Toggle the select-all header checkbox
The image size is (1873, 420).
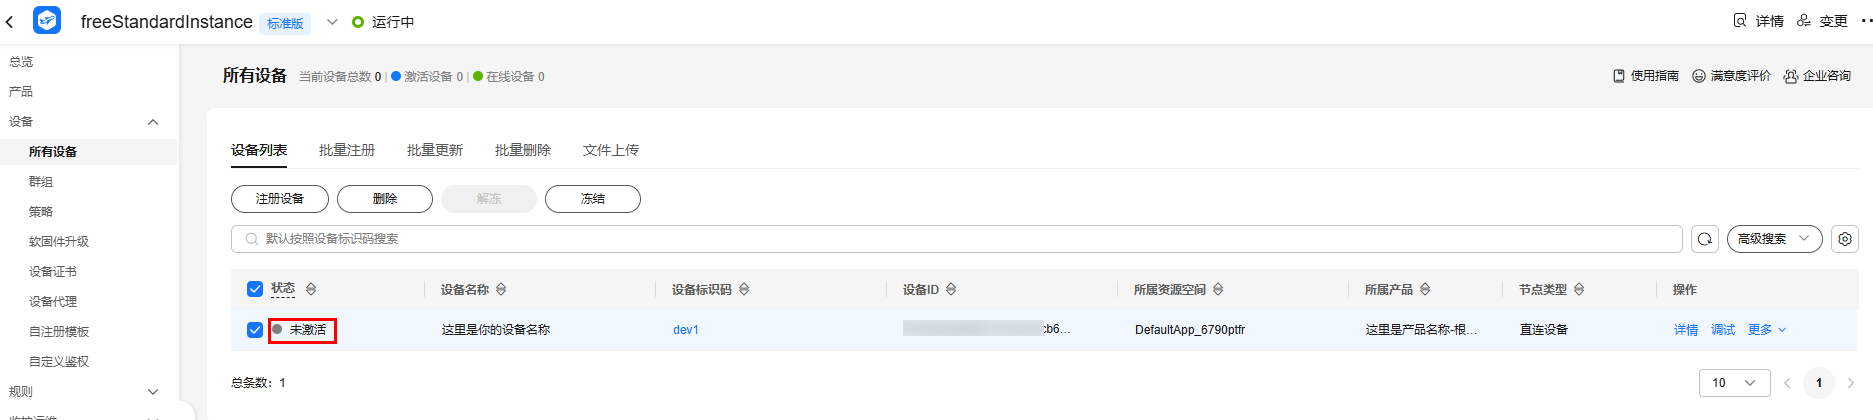[255, 289]
